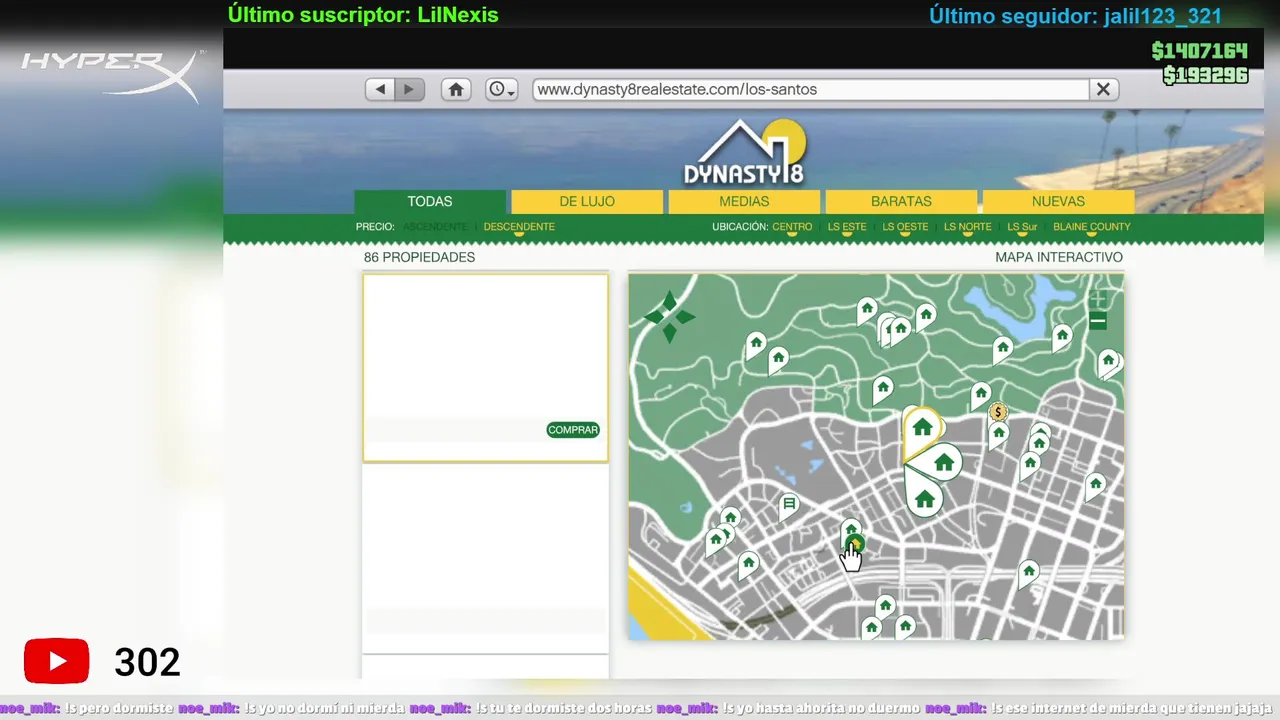Zoom out the map with the minus icon
This screenshot has width=1280, height=720.
(x=1098, y=321)
